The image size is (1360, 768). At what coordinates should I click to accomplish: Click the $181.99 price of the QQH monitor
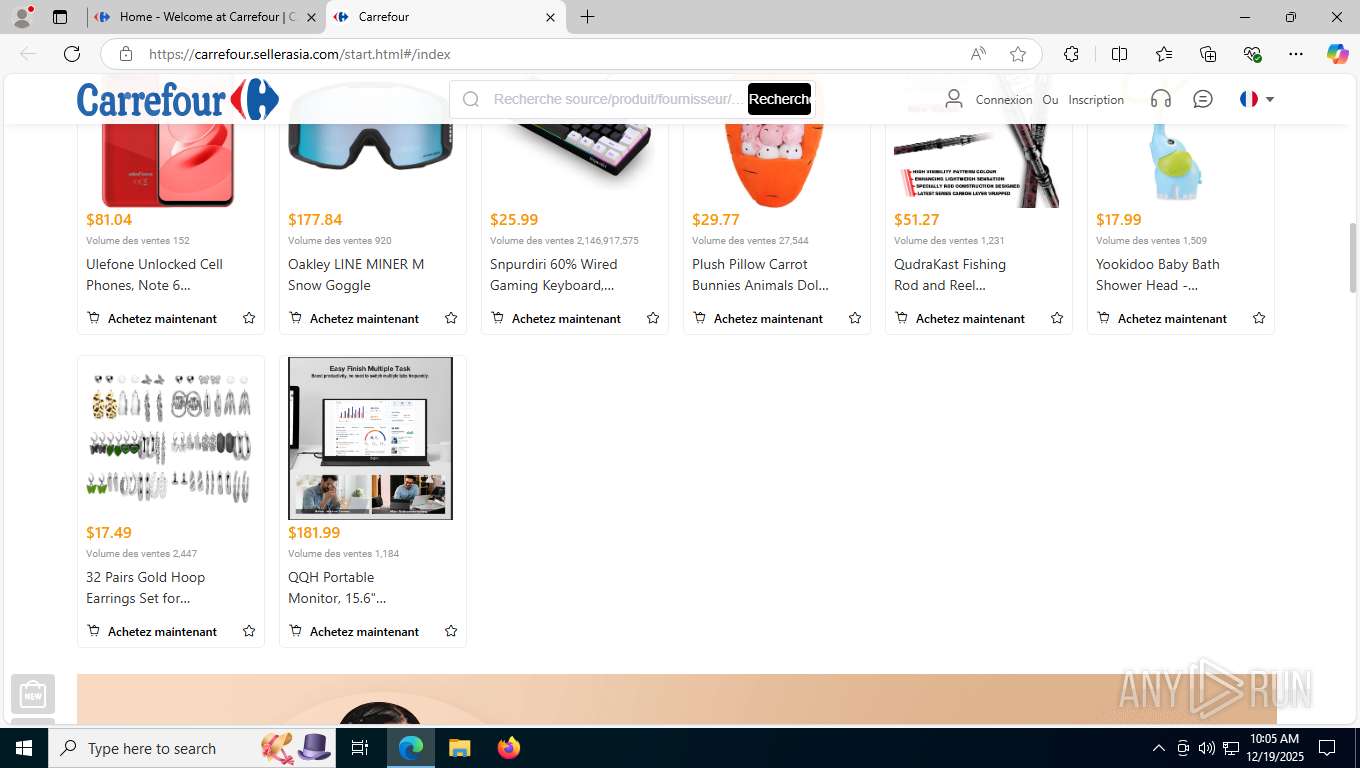314,533
